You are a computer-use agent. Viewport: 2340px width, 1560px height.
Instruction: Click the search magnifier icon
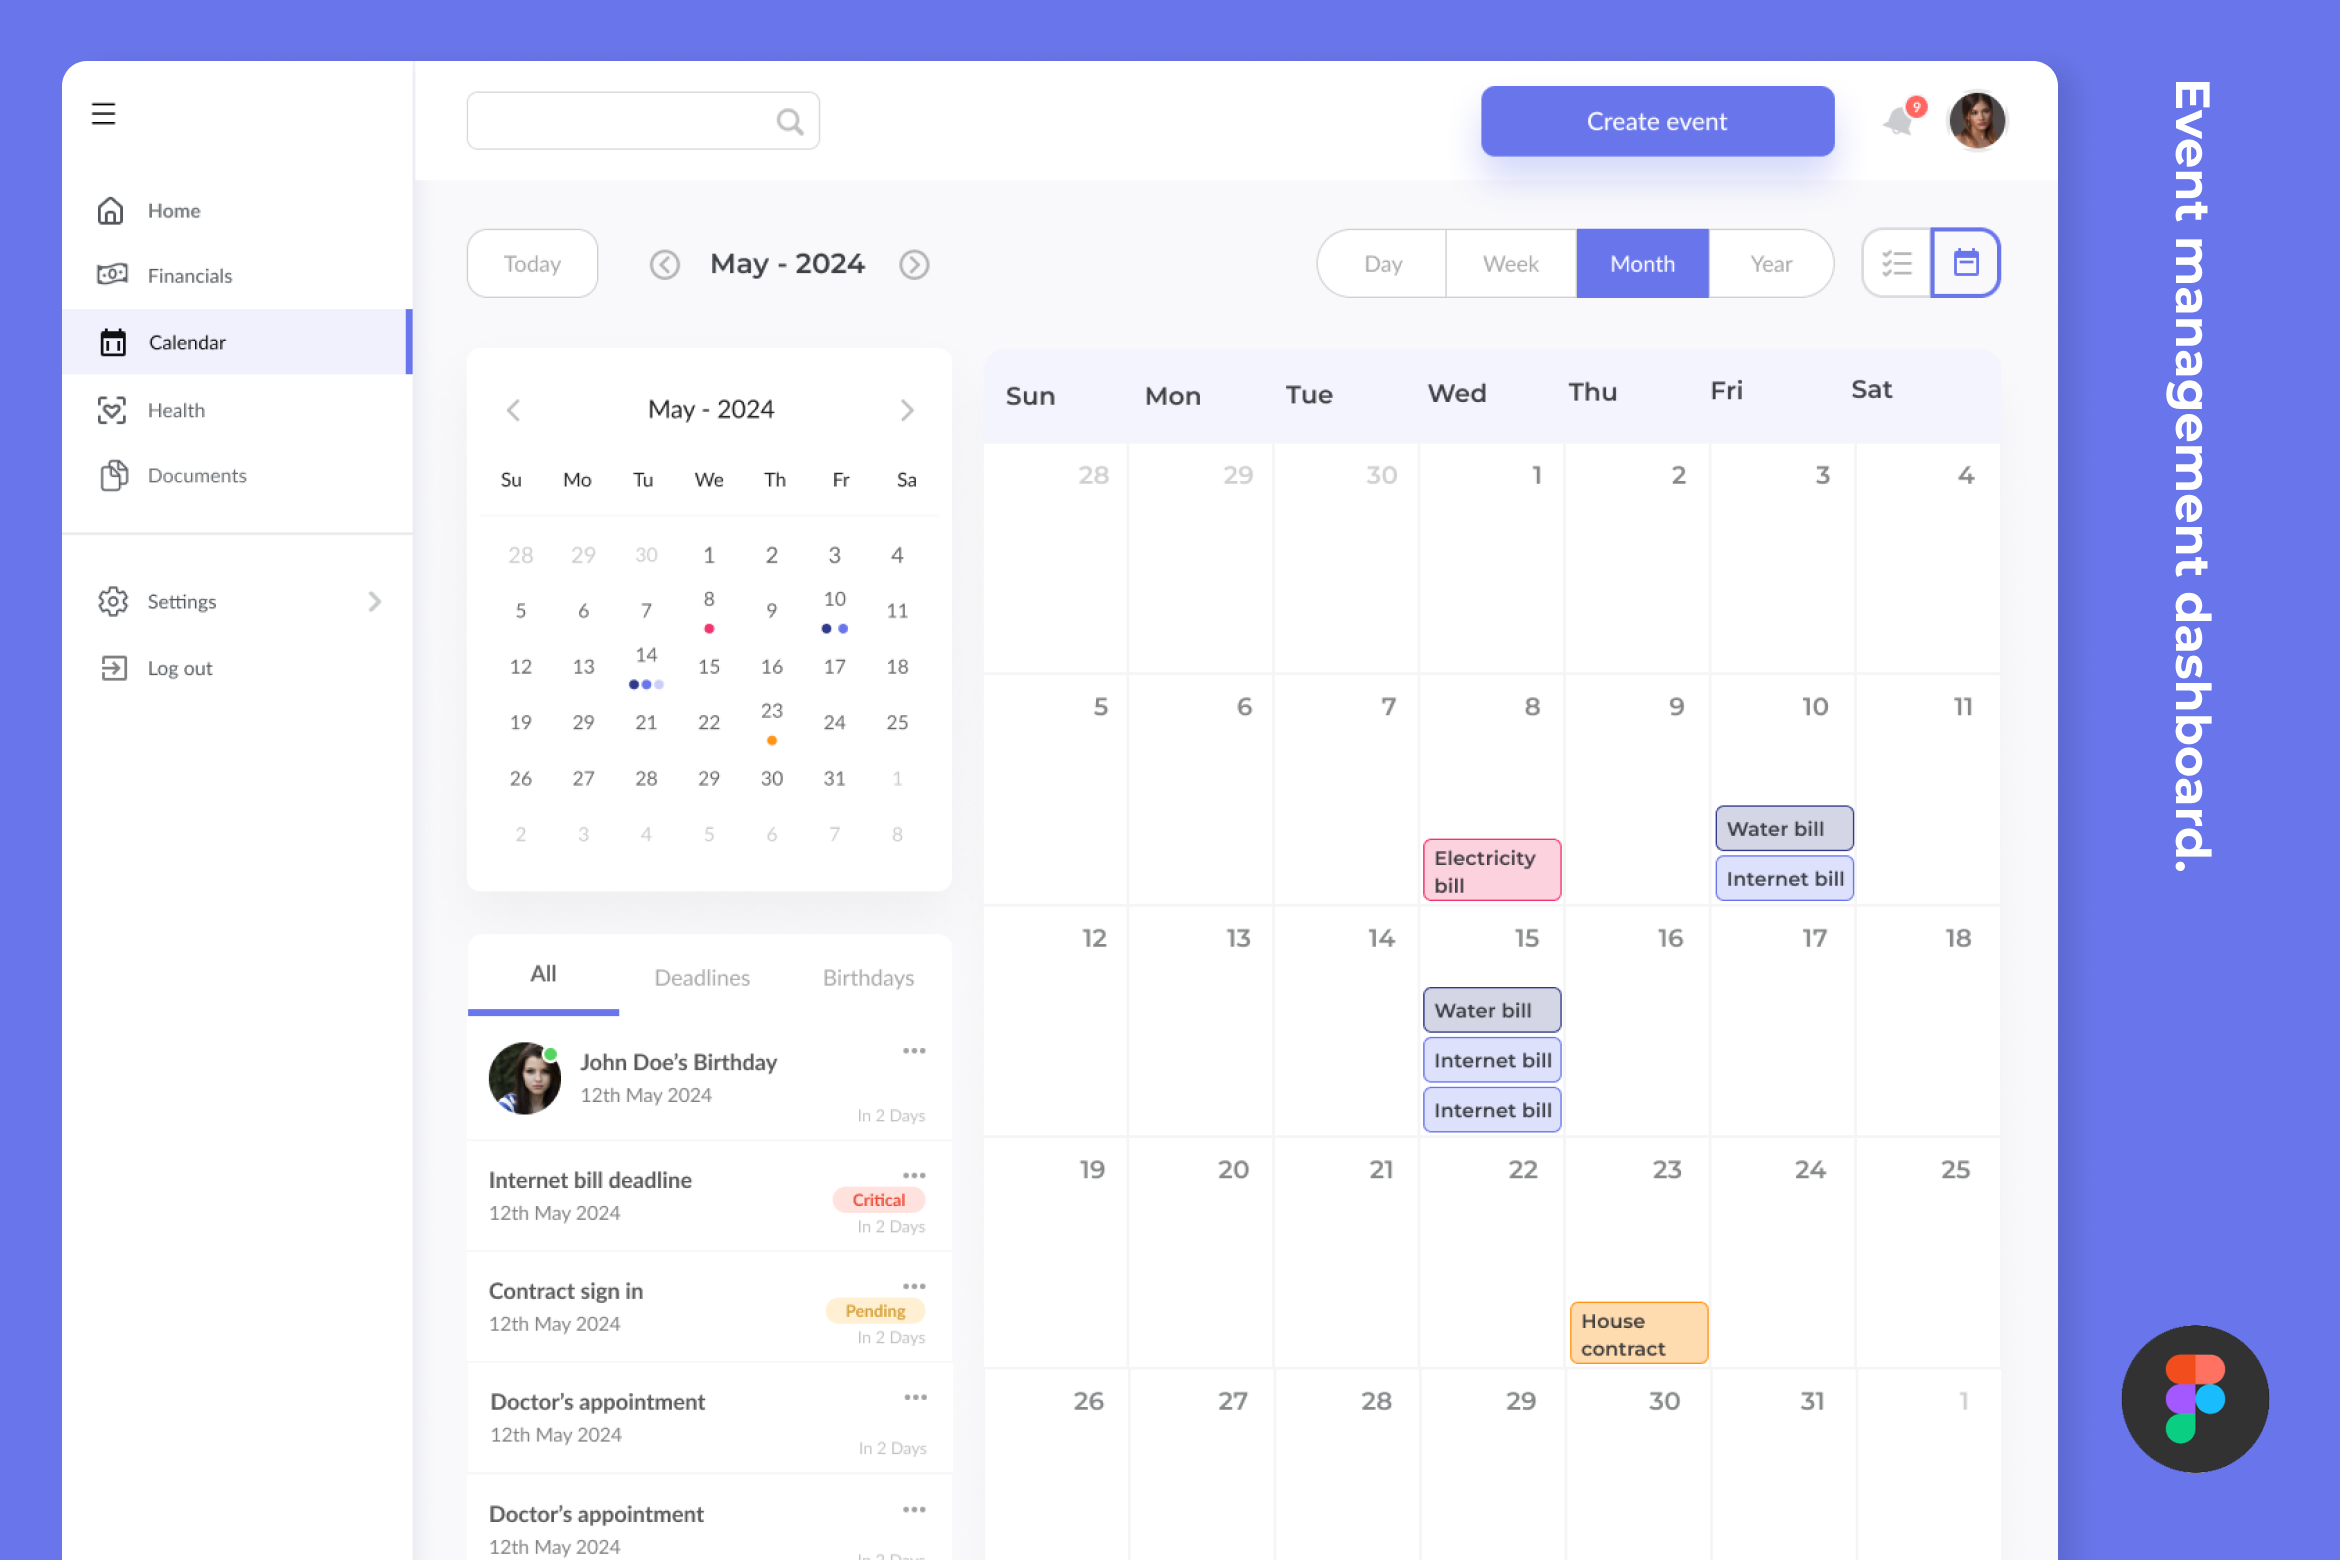(x=789, y=120)
